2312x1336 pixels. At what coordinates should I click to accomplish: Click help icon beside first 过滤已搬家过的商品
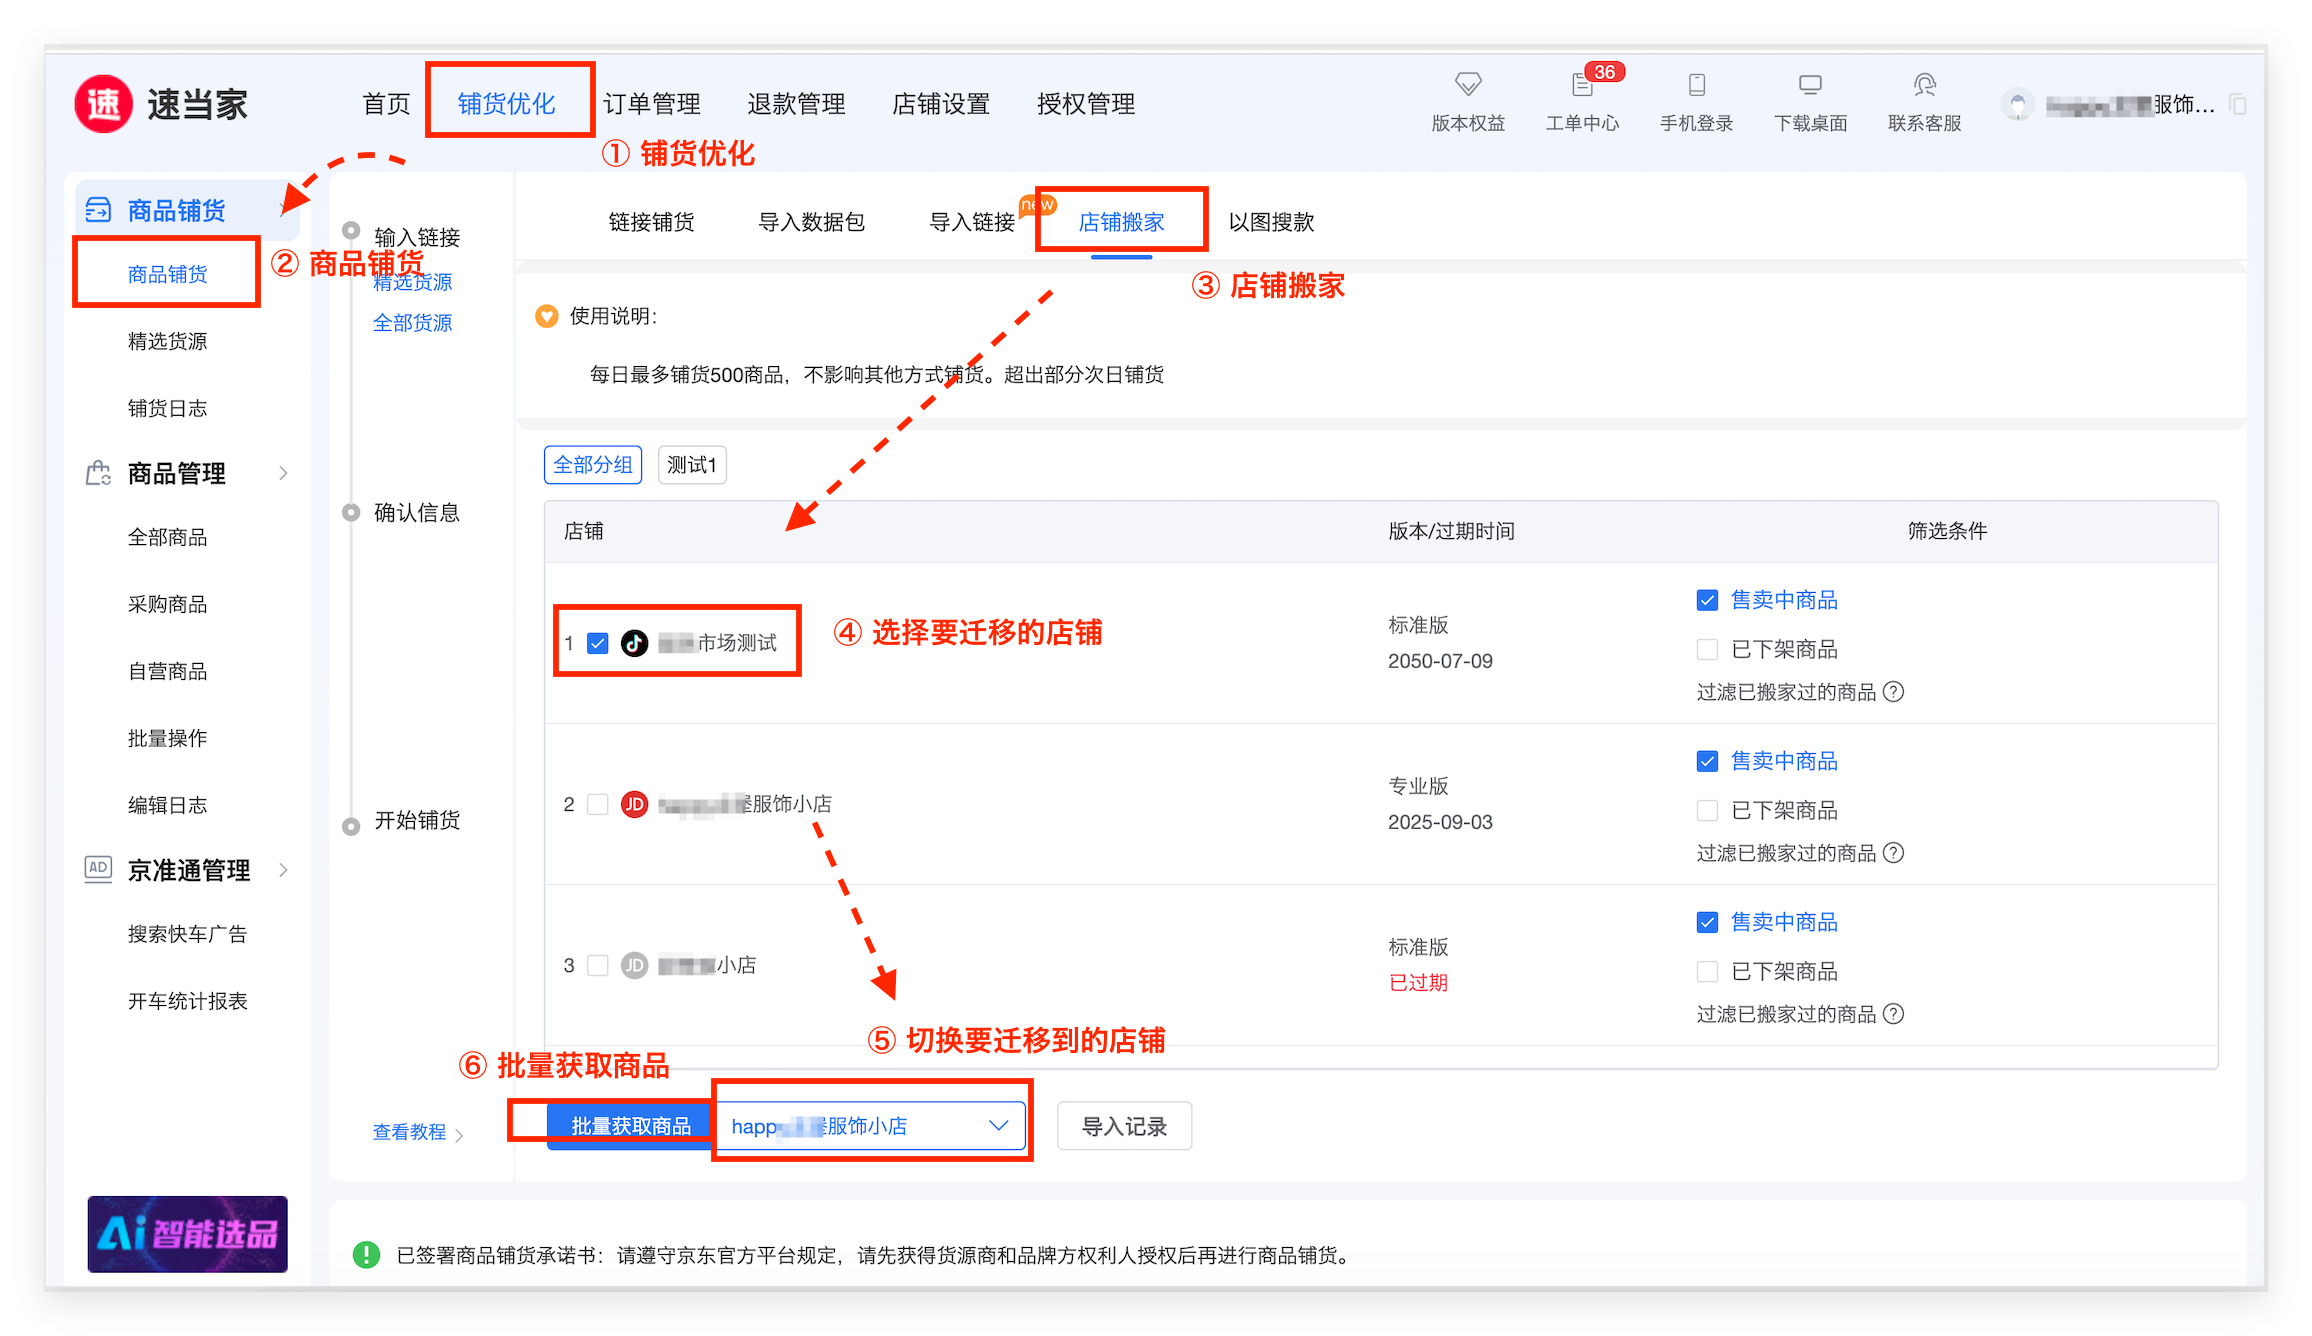click(1893, 692)
